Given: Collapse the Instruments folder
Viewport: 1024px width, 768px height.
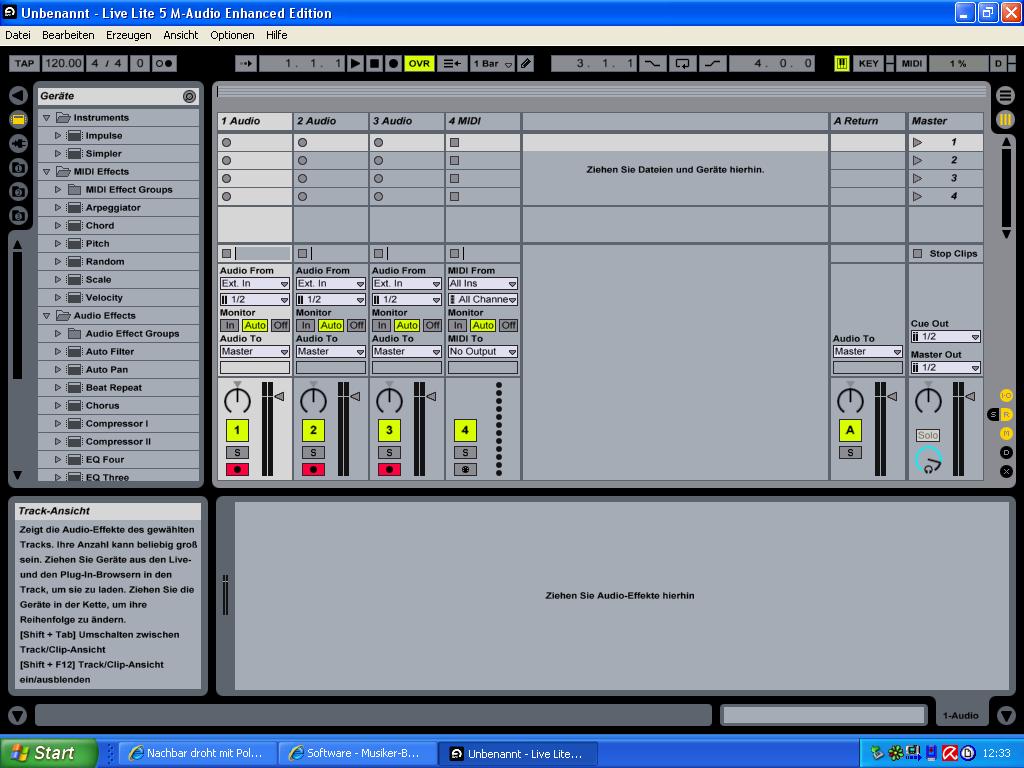Looking at the screenshot, I should [x=46, y=118].
